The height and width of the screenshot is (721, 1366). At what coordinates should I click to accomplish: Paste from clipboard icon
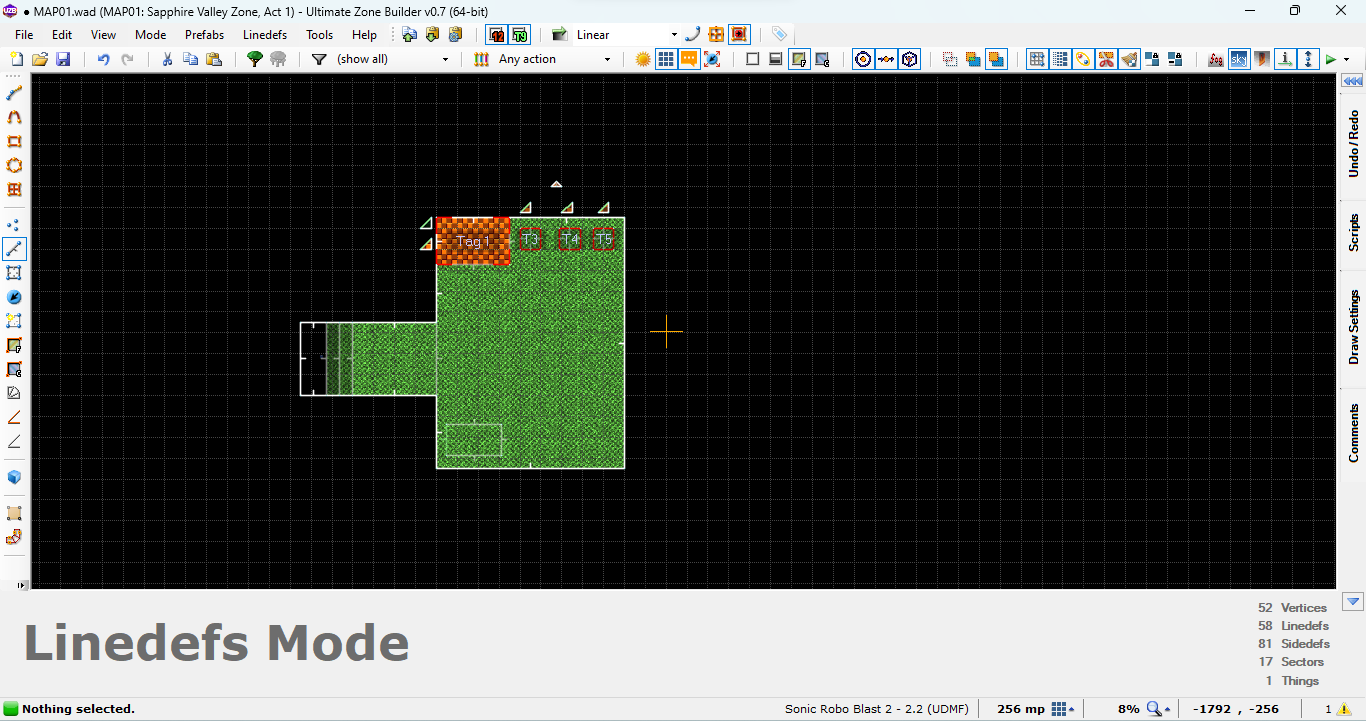pyautogui.click(x=214, y=60)
